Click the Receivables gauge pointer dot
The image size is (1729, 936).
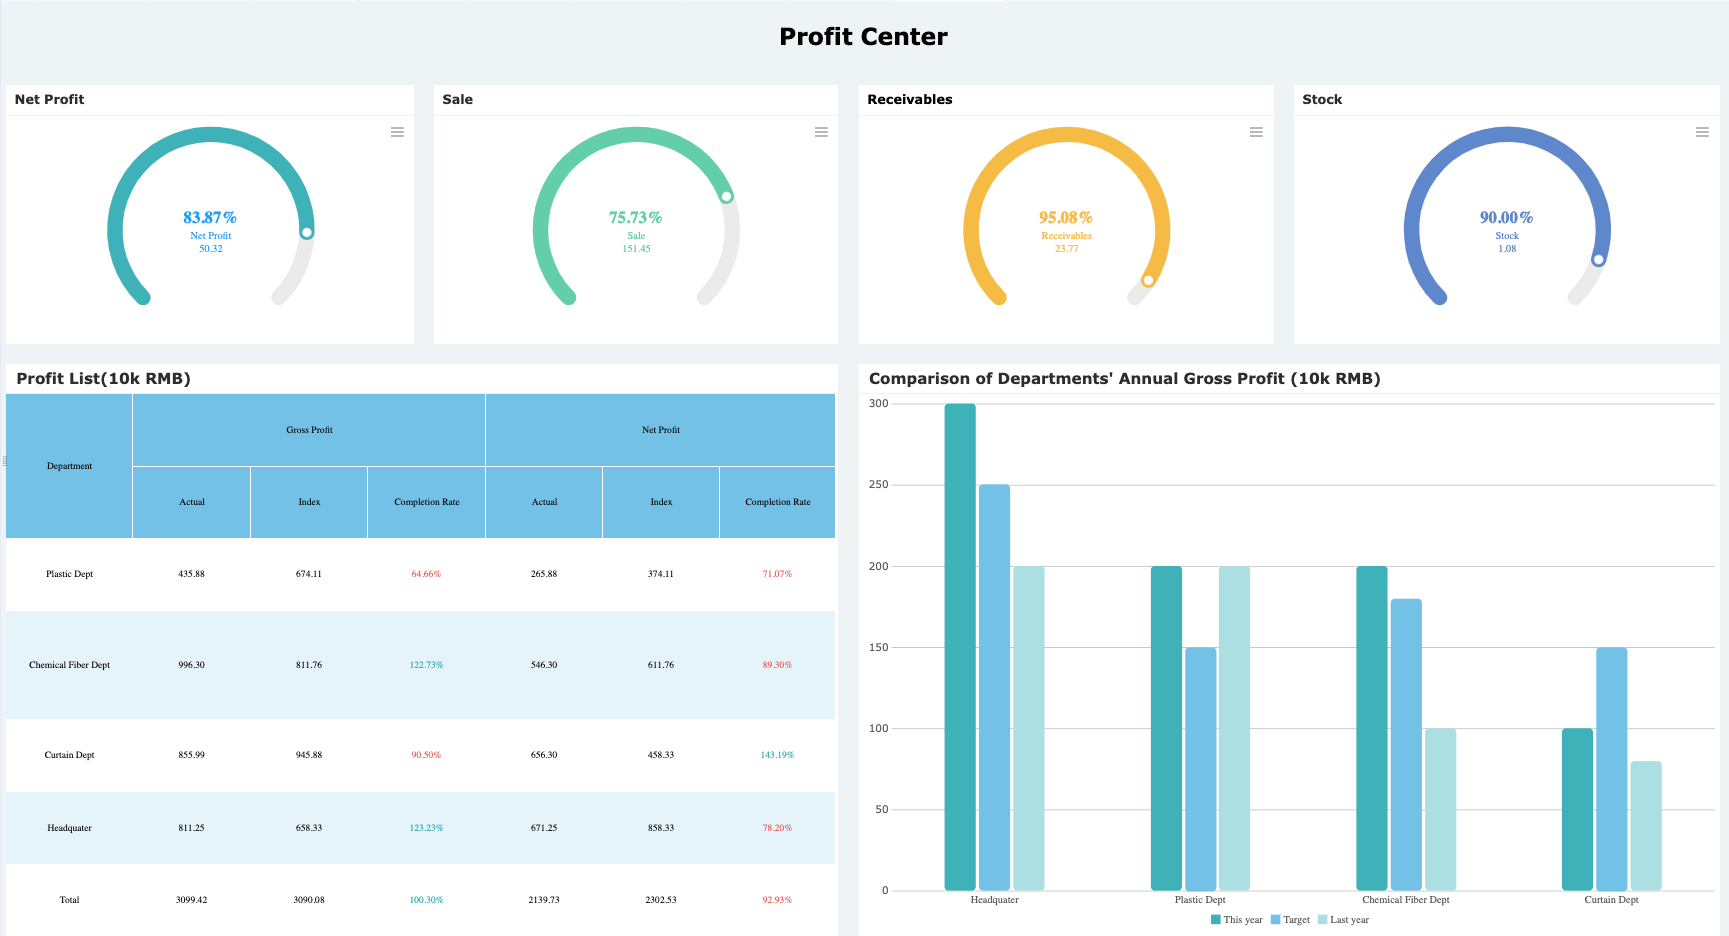[1148, 281]
